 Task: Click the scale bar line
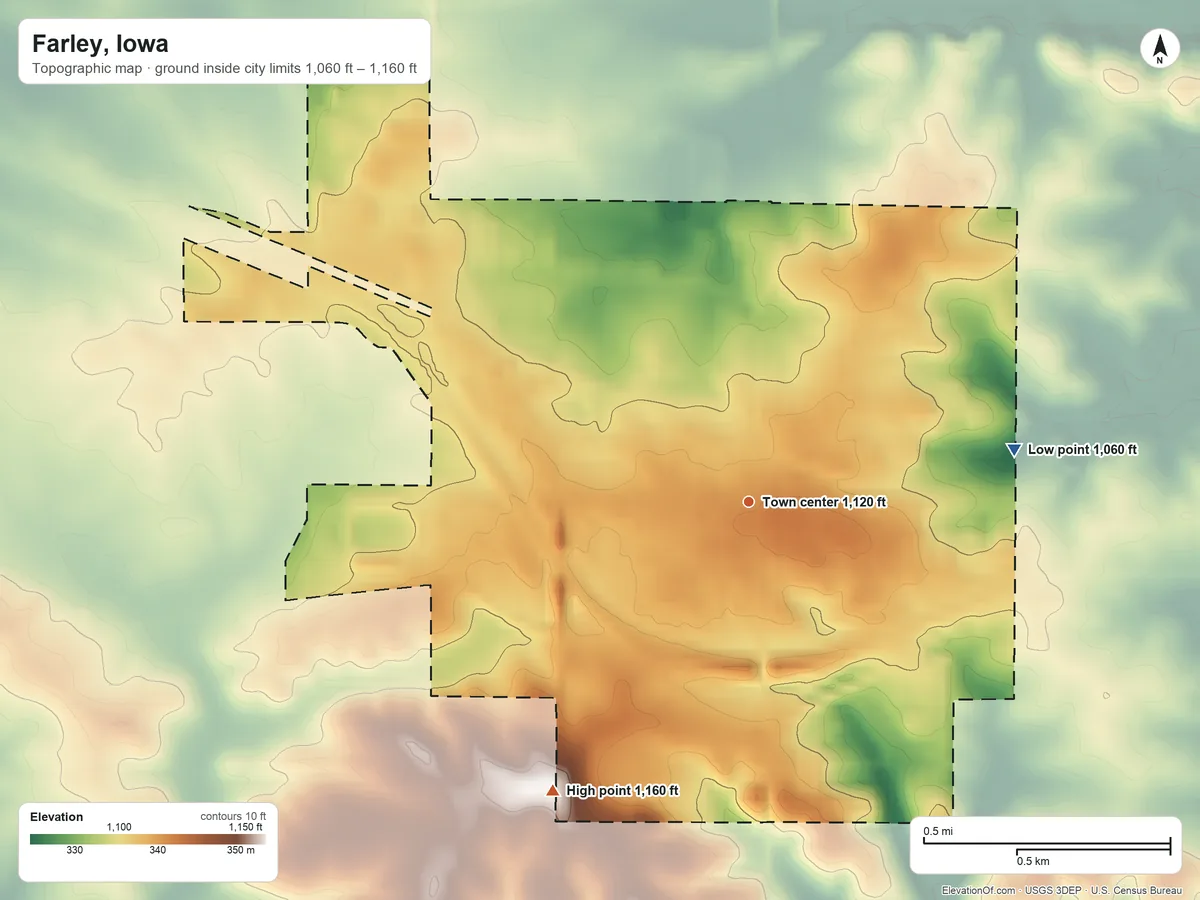(1046, 847)
